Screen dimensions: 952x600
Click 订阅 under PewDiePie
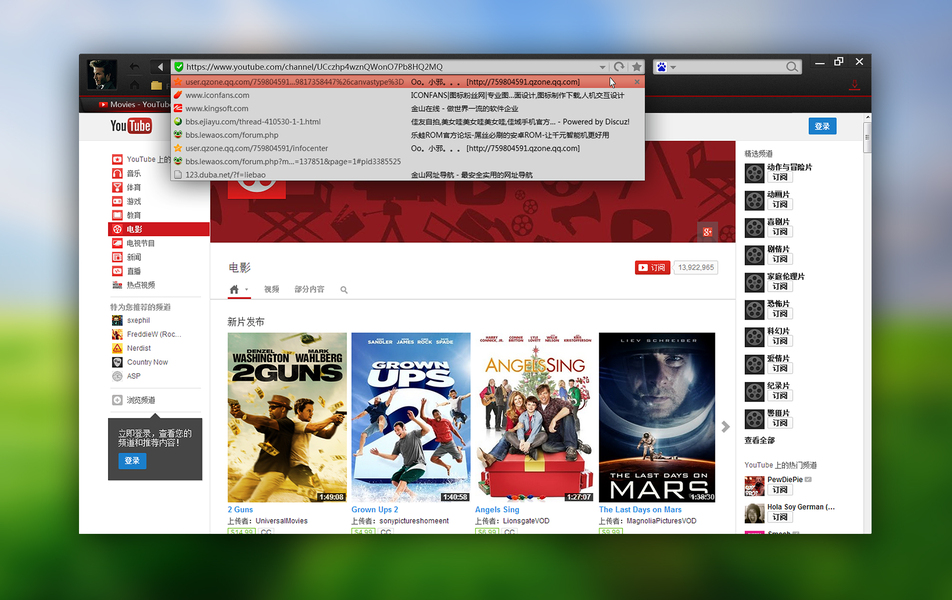click(780, 489)
